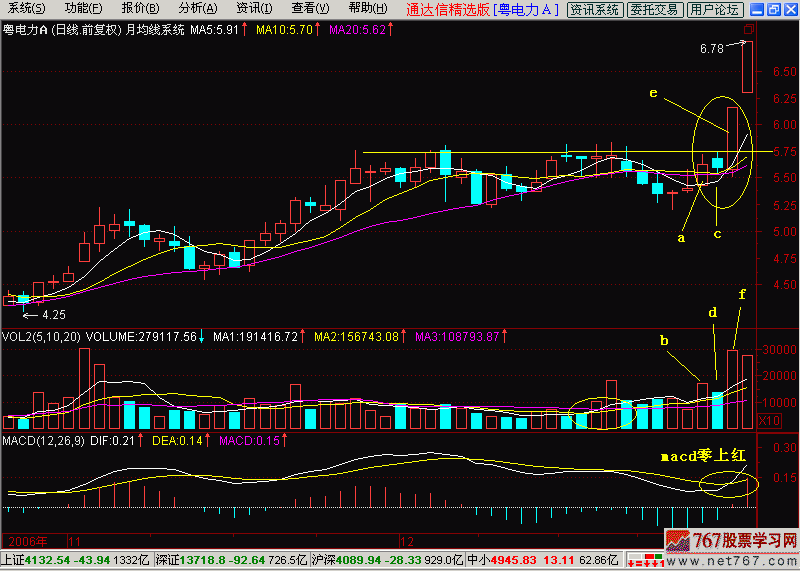Click the restore window icon at top right
Viewport: 800px width, 571px height.
771,9
